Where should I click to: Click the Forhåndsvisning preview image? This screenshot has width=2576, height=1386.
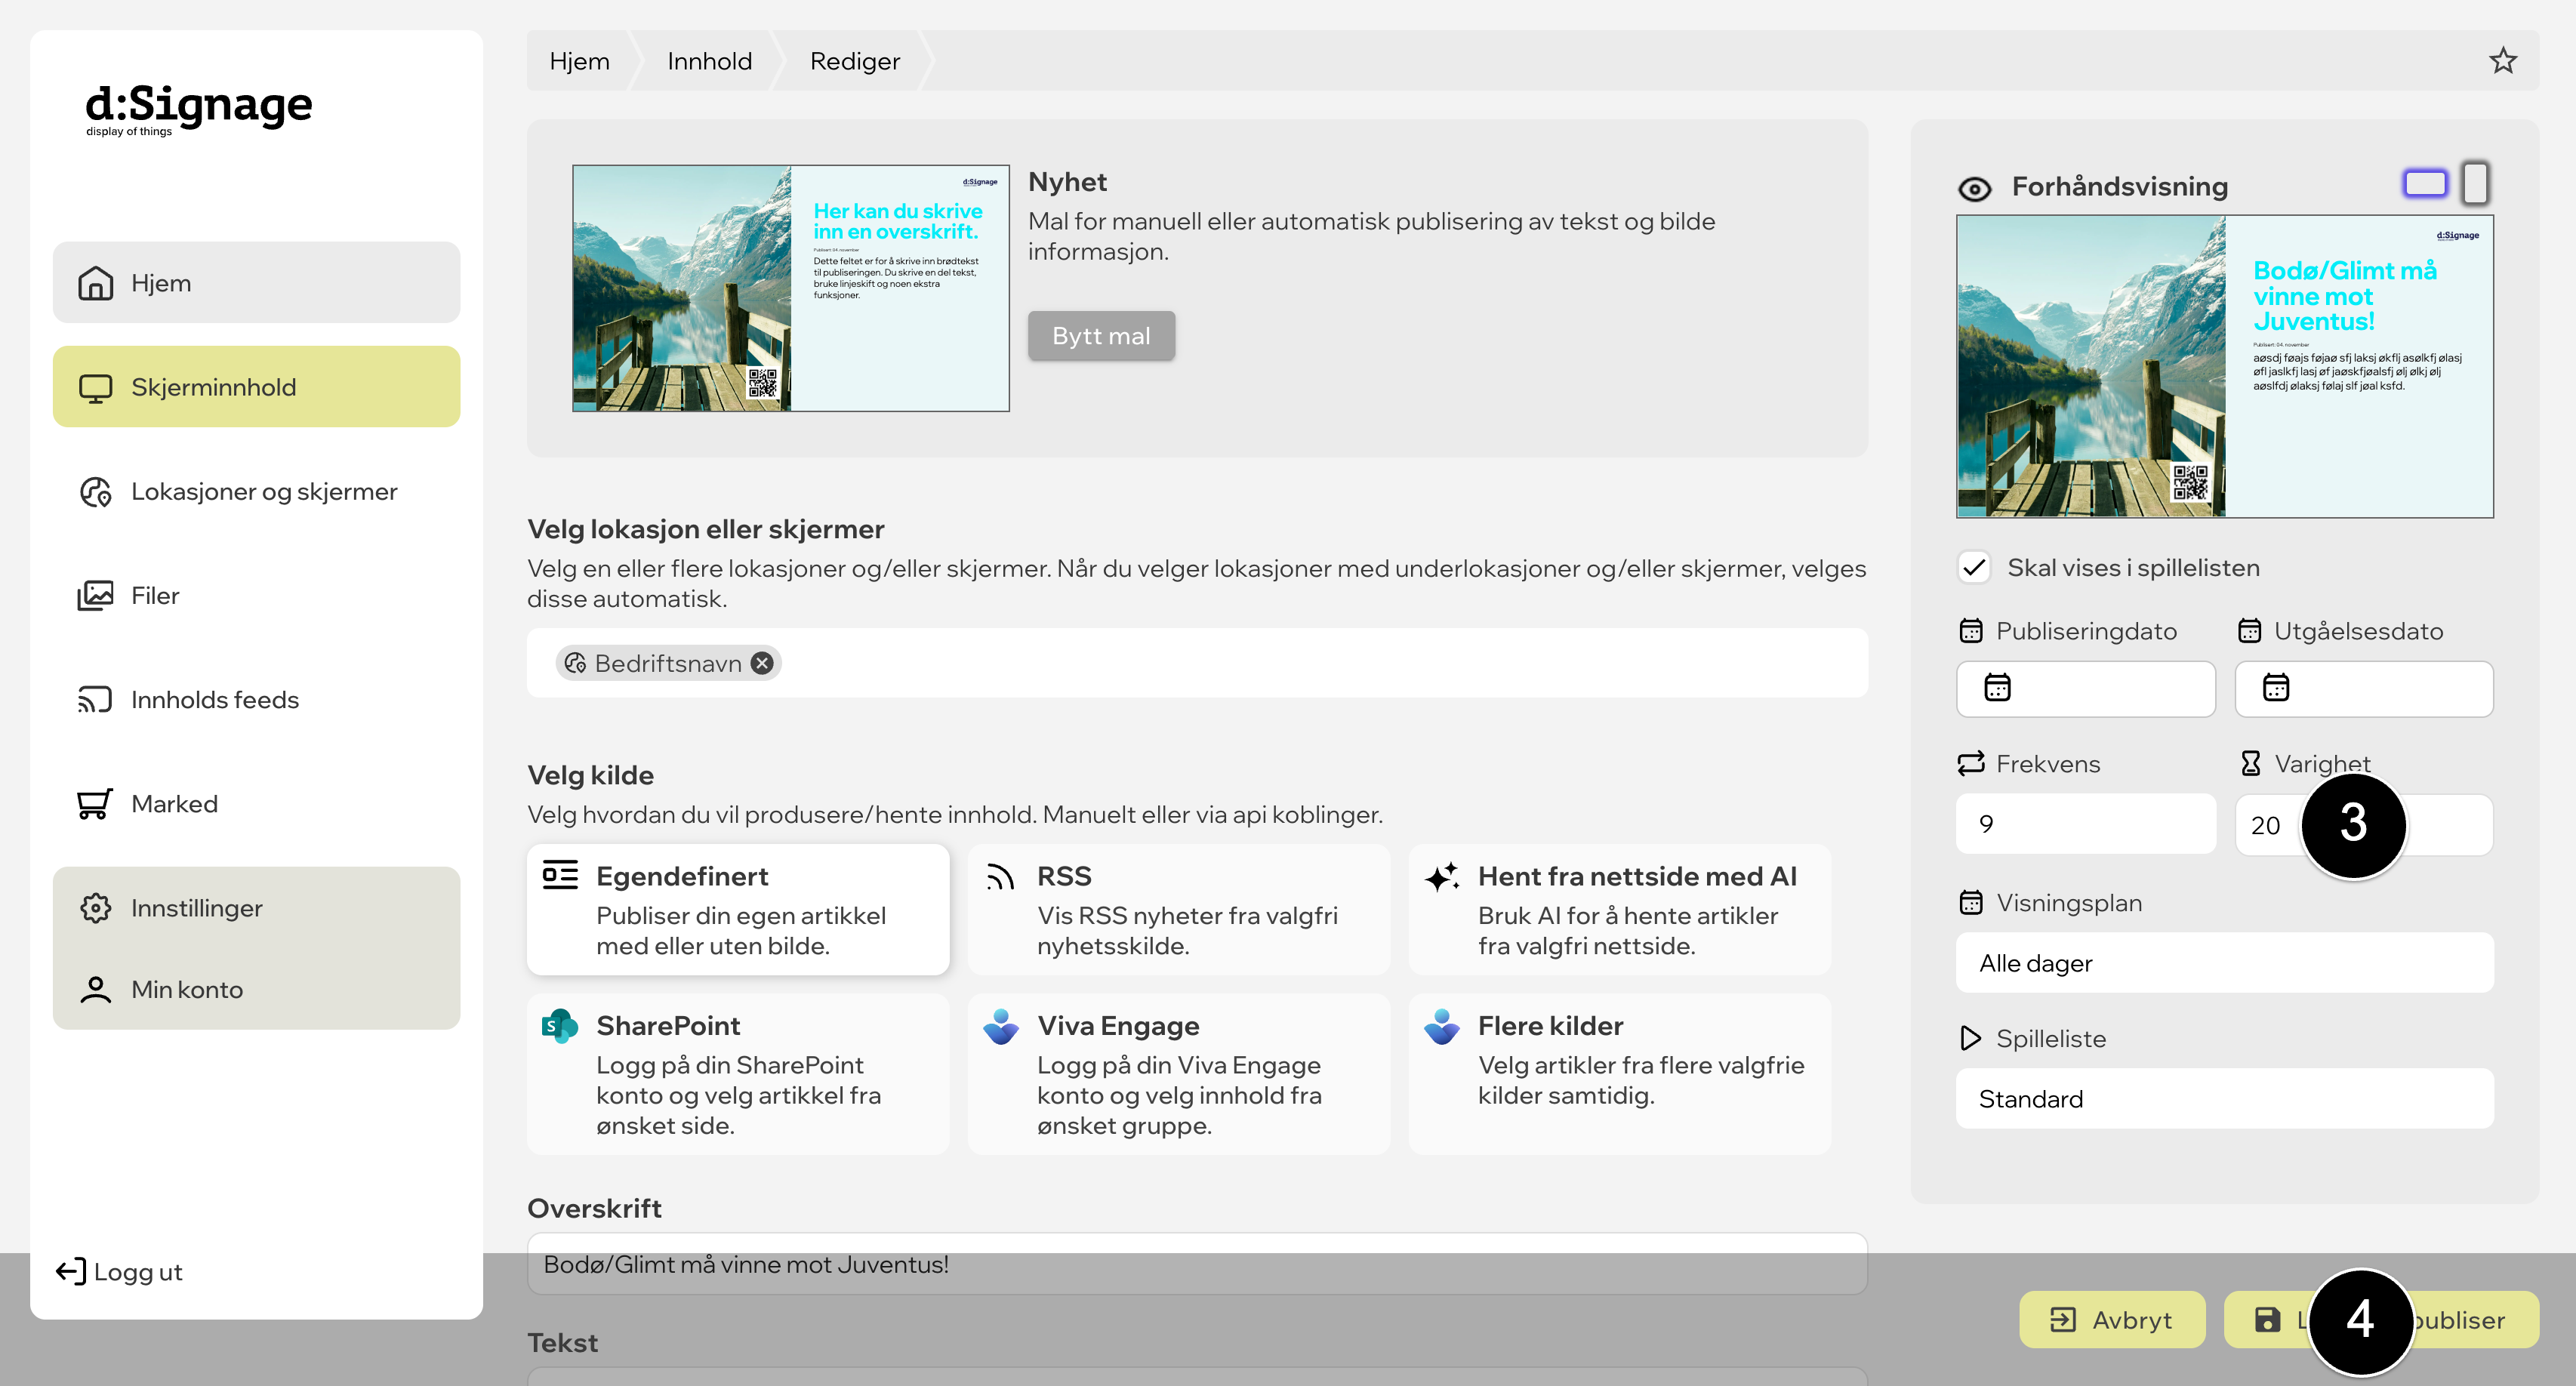(2224, 366)
